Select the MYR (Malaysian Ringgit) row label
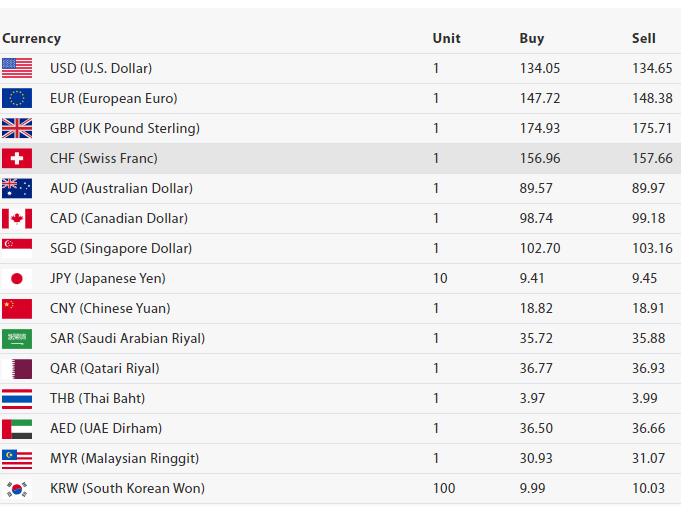The height and width of the screenshot is (506, 681). [x=125, y=458]
